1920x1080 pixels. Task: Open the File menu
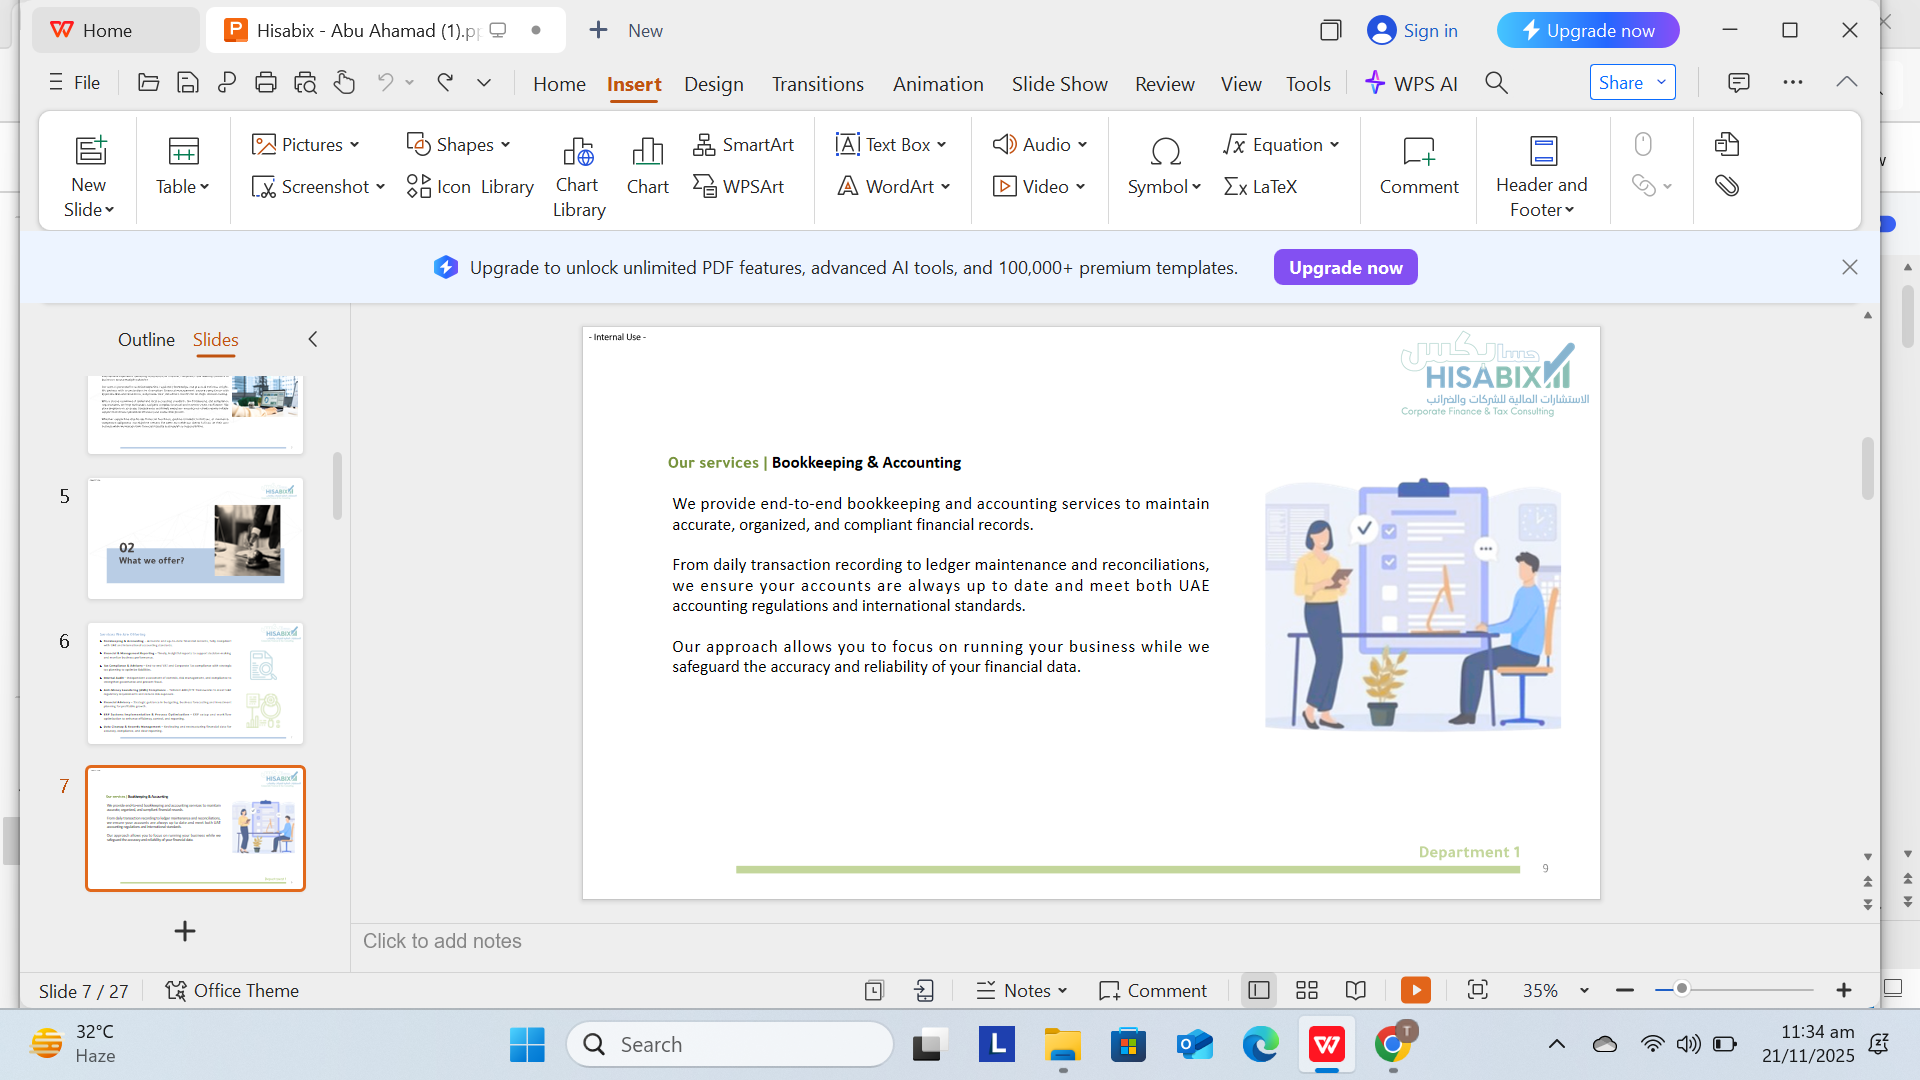point(73,82)
